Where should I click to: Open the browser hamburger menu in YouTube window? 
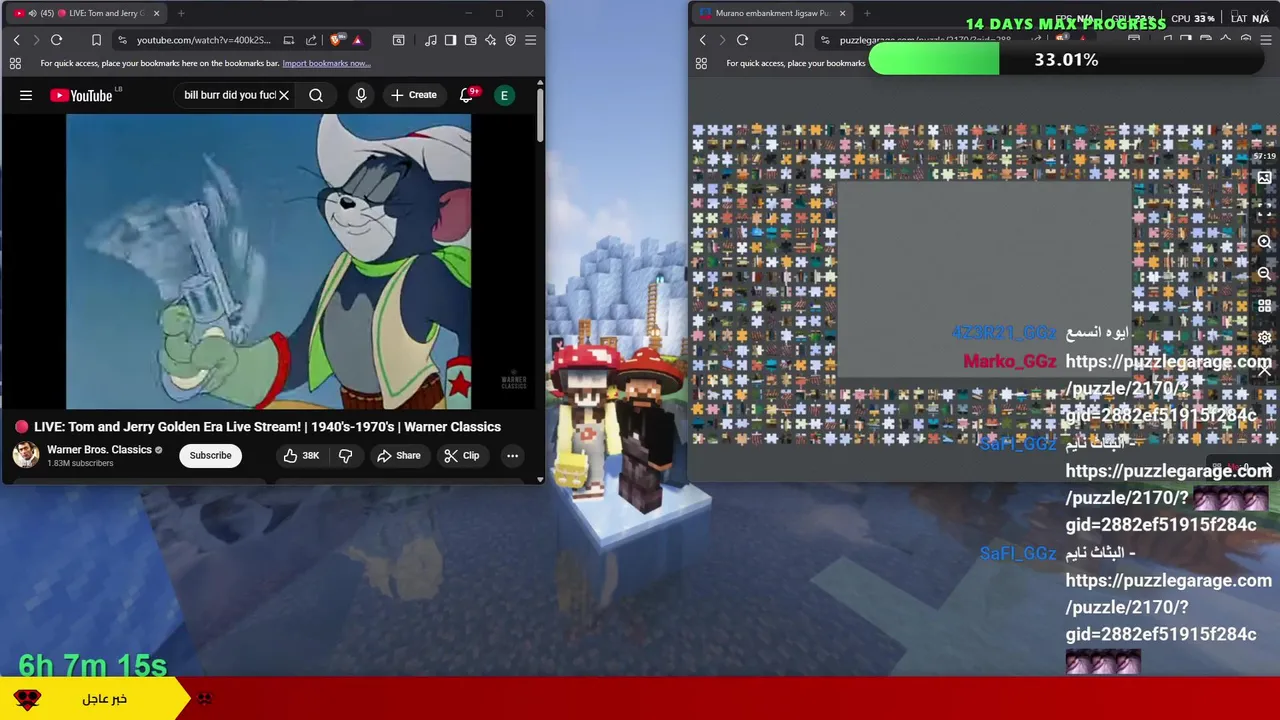pos(531,40)
